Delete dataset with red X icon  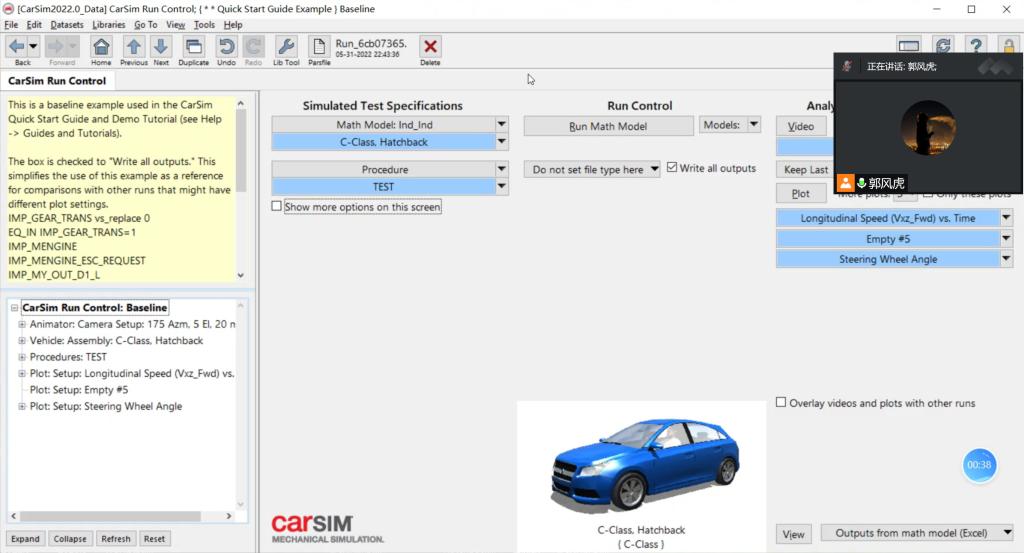click(430, 46)
